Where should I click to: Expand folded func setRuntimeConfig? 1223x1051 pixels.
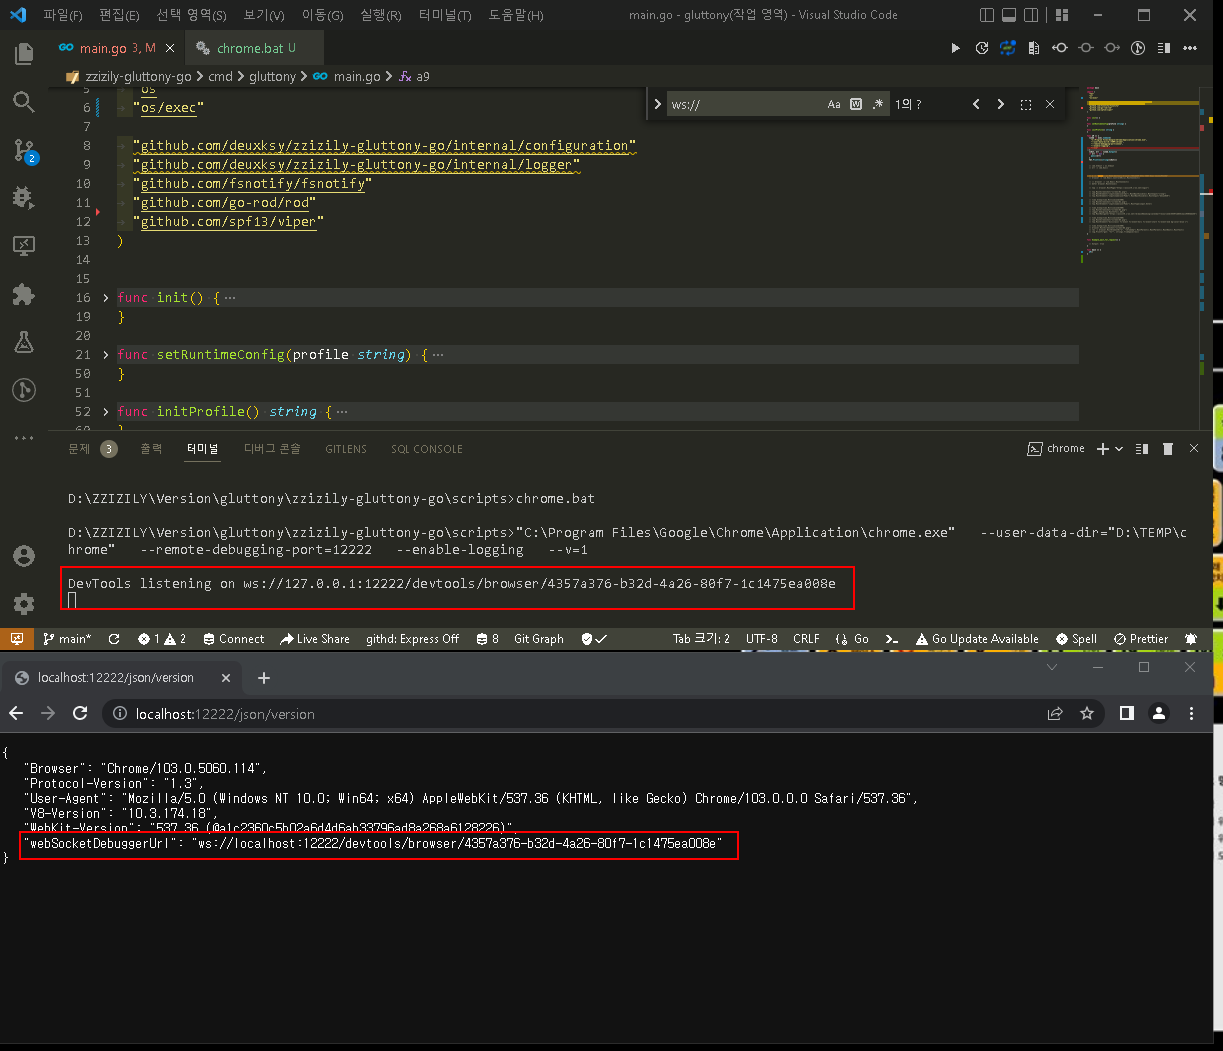point(107,355)
